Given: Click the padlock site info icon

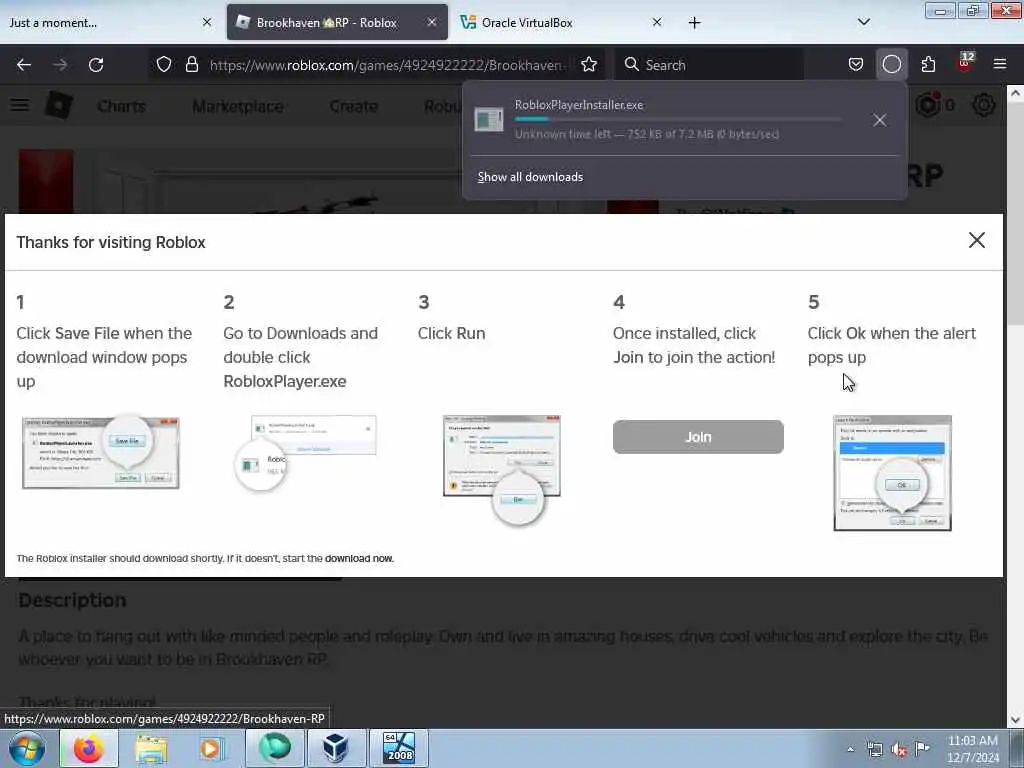Looking at the screenshot, I should coord(191,65).
